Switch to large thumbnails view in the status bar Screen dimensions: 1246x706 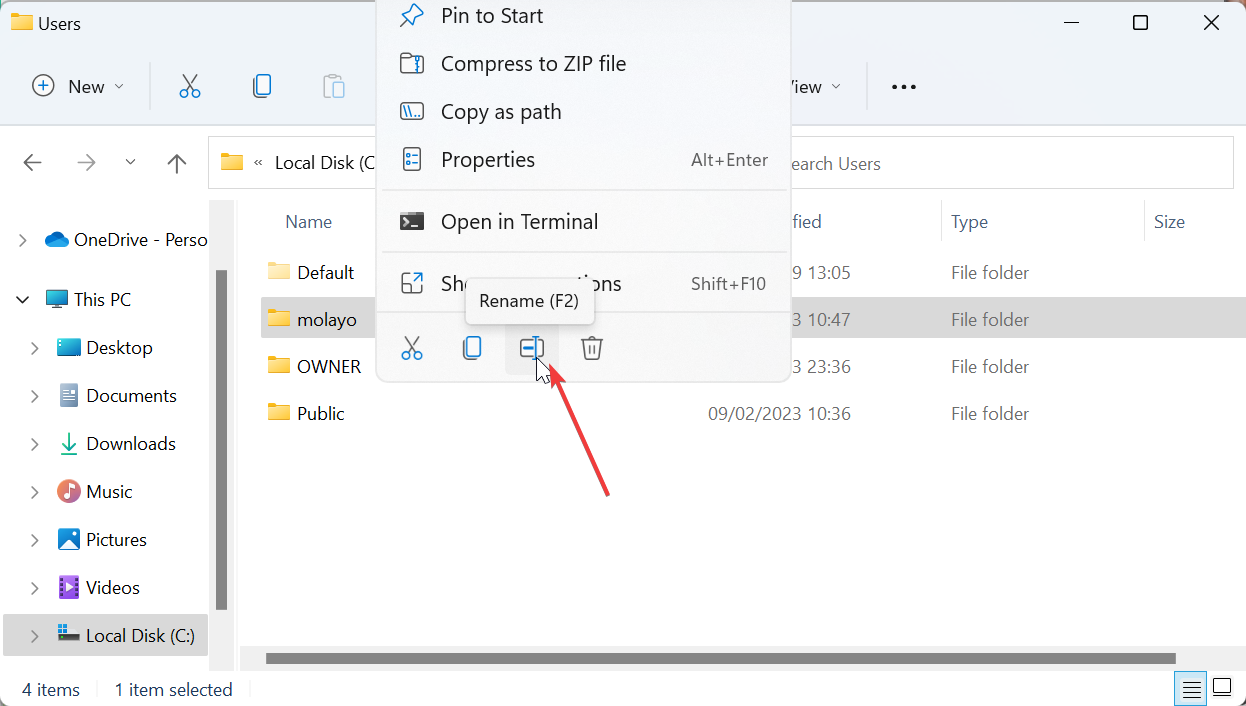[1222, 688]
